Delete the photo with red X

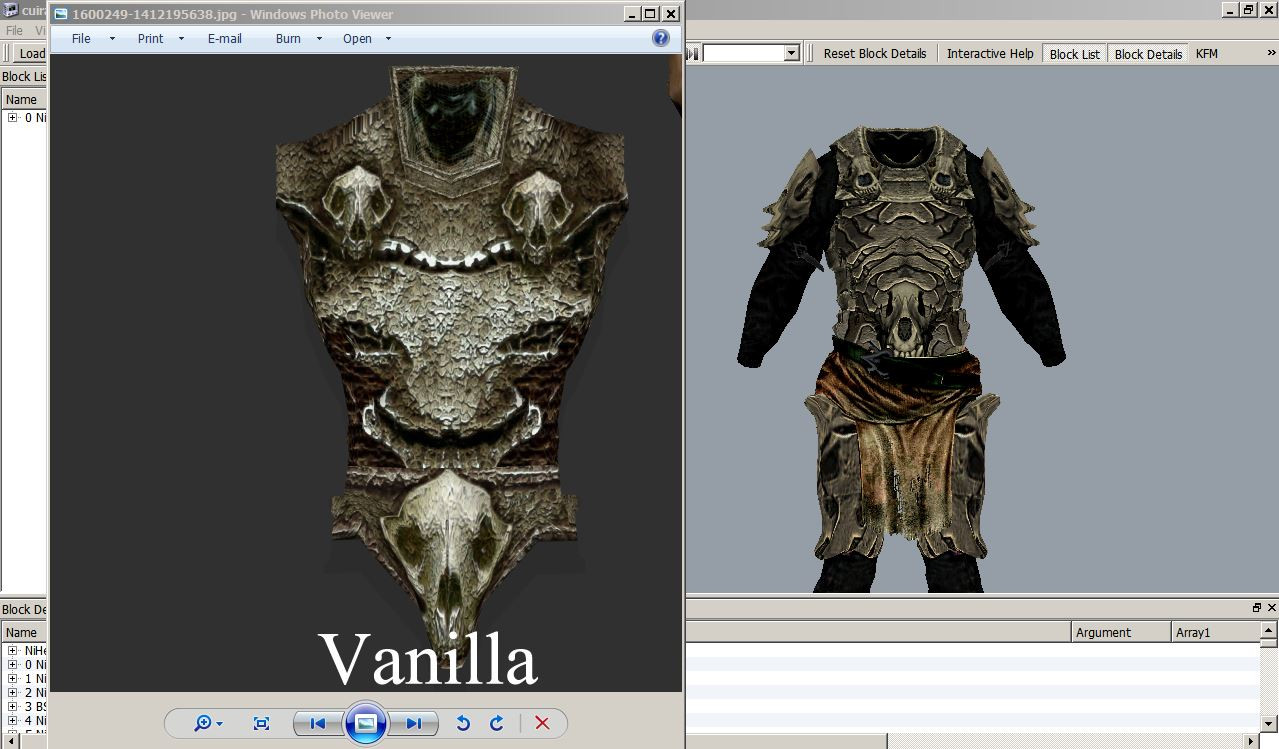tap(542, 723)
